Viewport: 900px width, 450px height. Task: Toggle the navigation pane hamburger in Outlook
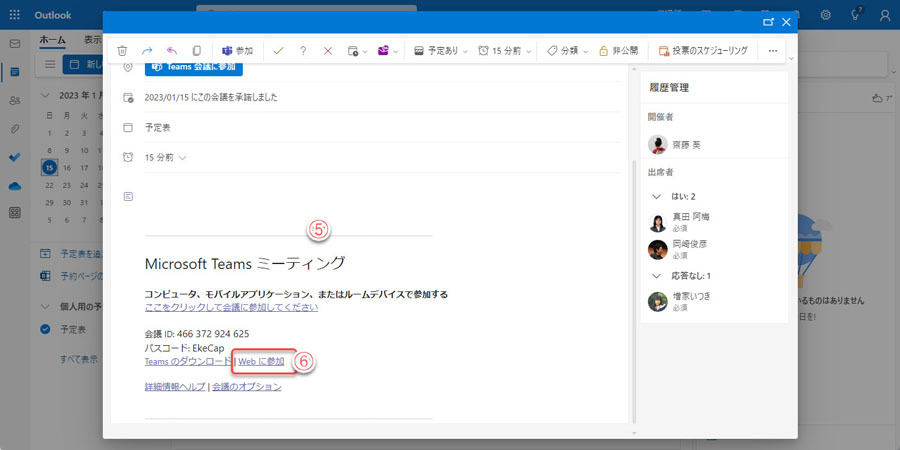51,64
